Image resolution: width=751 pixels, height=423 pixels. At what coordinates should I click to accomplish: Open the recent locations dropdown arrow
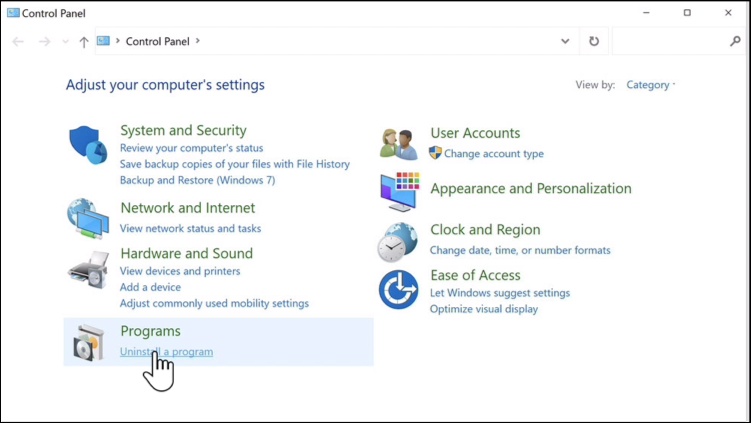[x=66, y=42]
